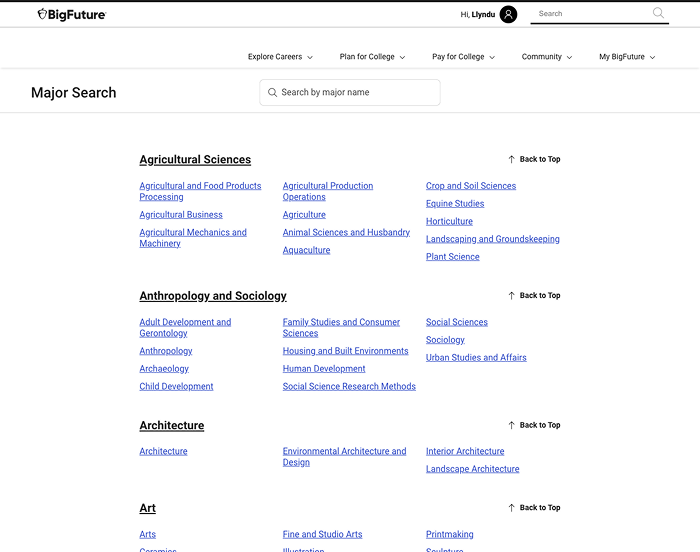Expand the Pay for College menu

click(463, 57)
